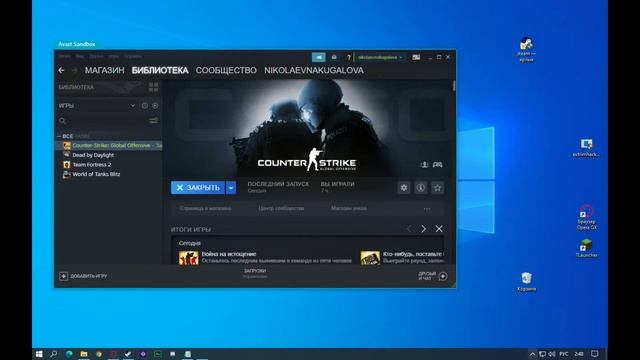This screenshot has width=640, height=360.
Task: Open the Игры menu in menu bar
Action: (x=114, y=56)
